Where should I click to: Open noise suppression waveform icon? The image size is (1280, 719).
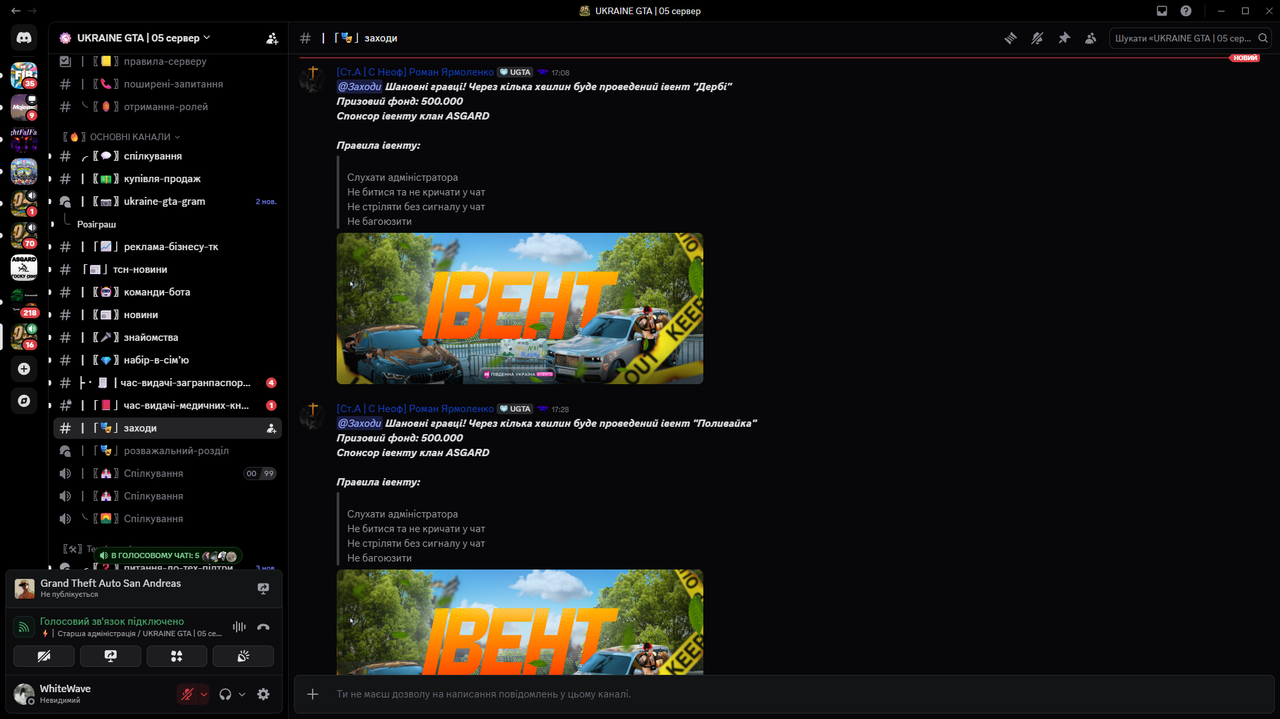(x=239, y=627)
